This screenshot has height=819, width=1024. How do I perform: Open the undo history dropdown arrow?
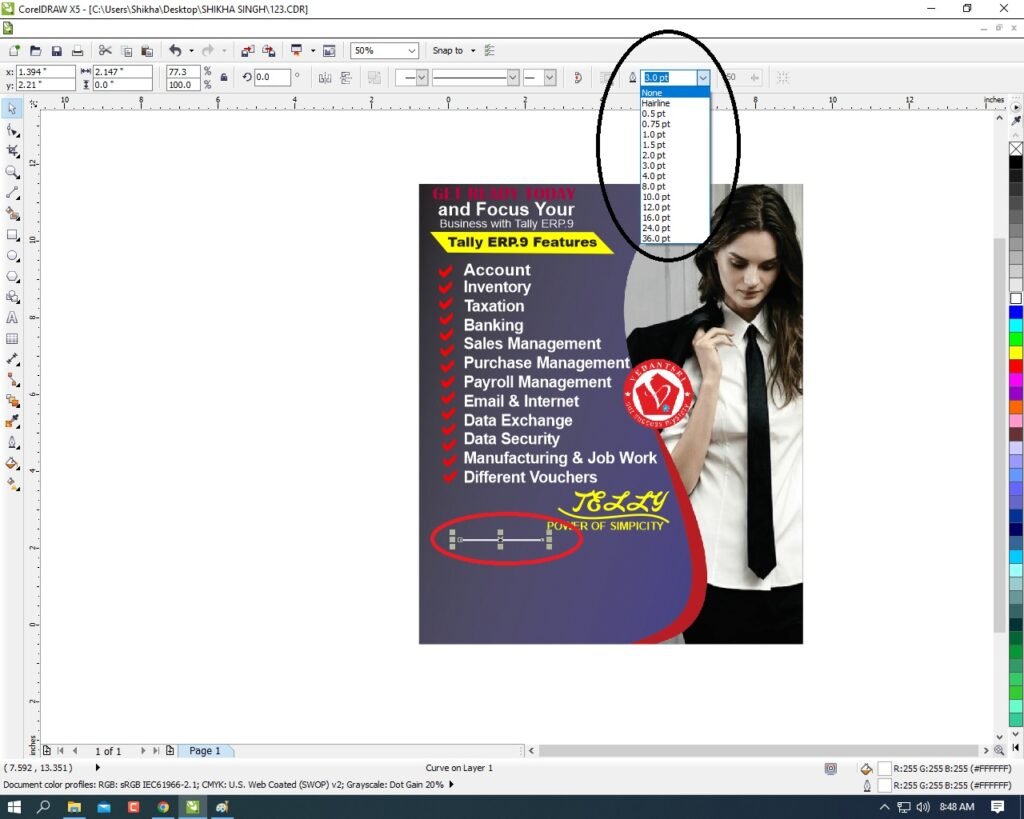(191, 50)
